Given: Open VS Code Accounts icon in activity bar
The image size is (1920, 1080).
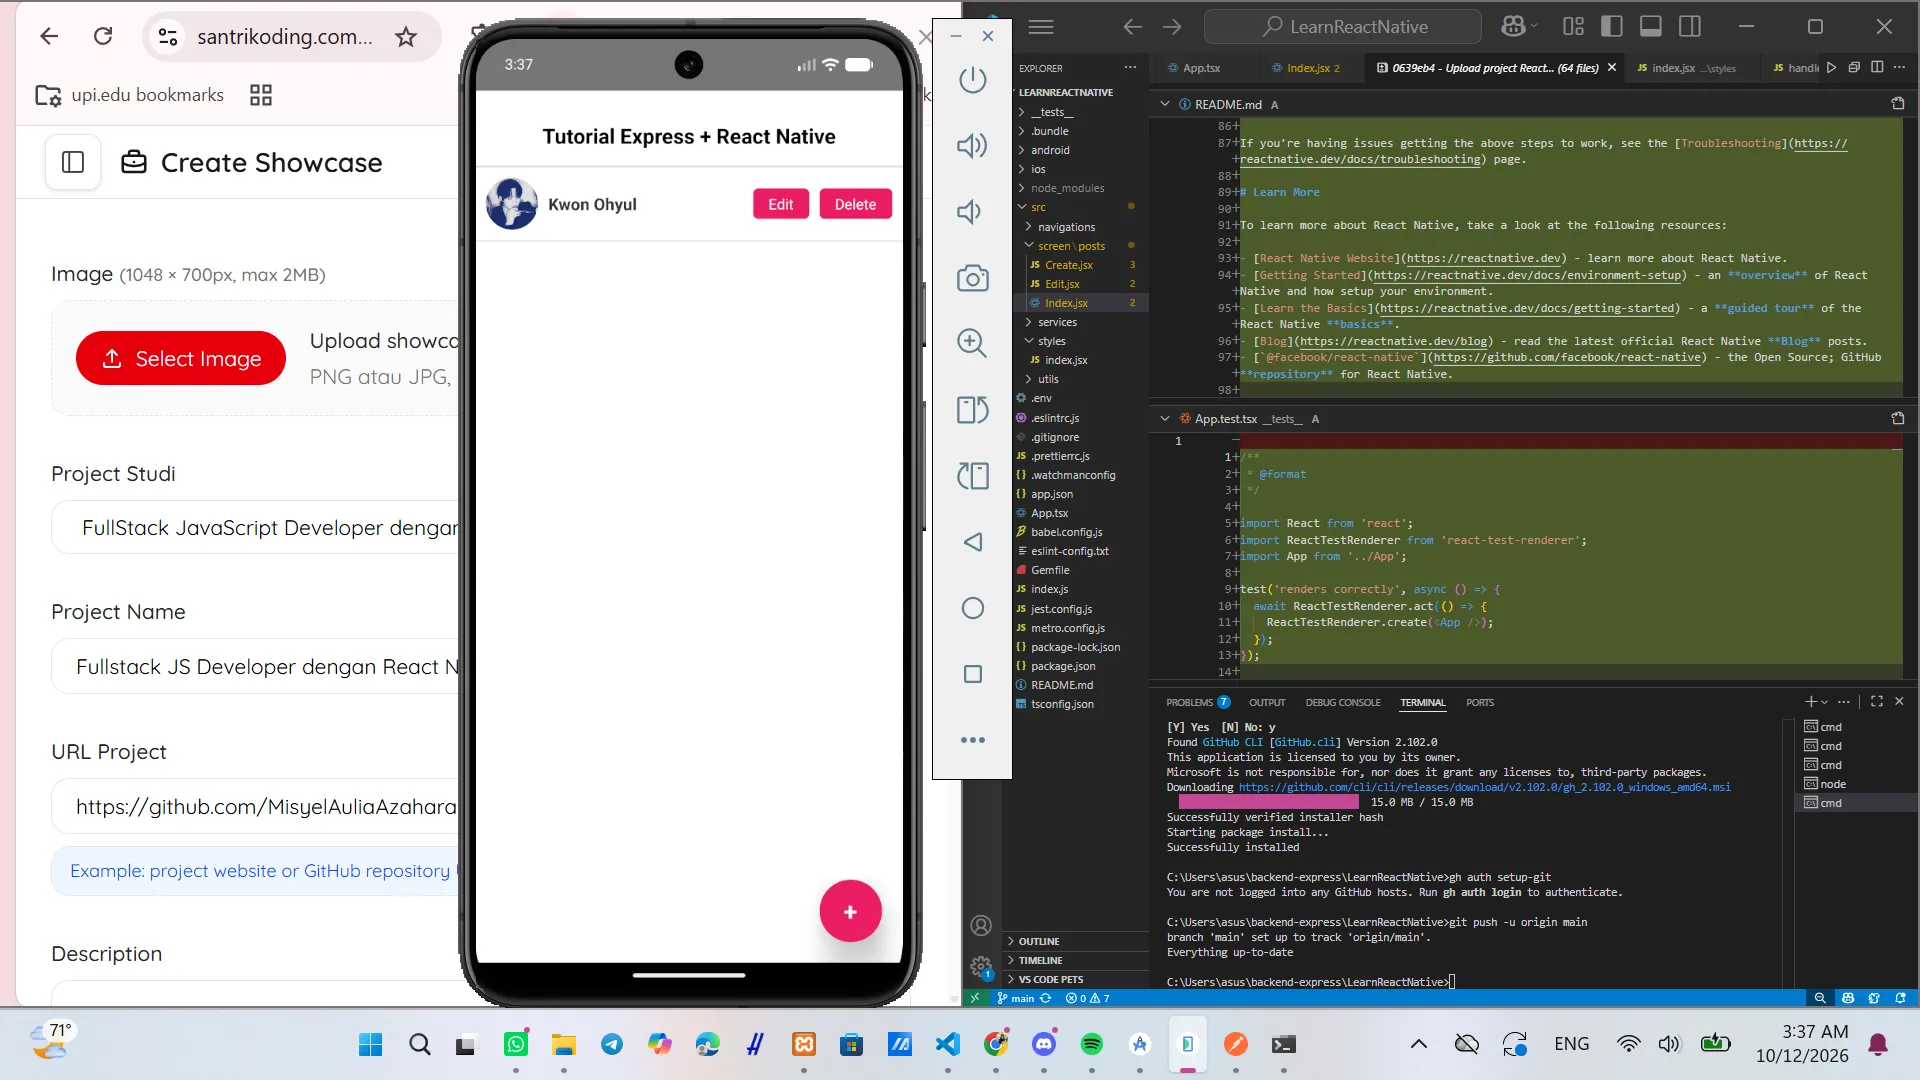Looking at the screenshot, I should (981, 926).
